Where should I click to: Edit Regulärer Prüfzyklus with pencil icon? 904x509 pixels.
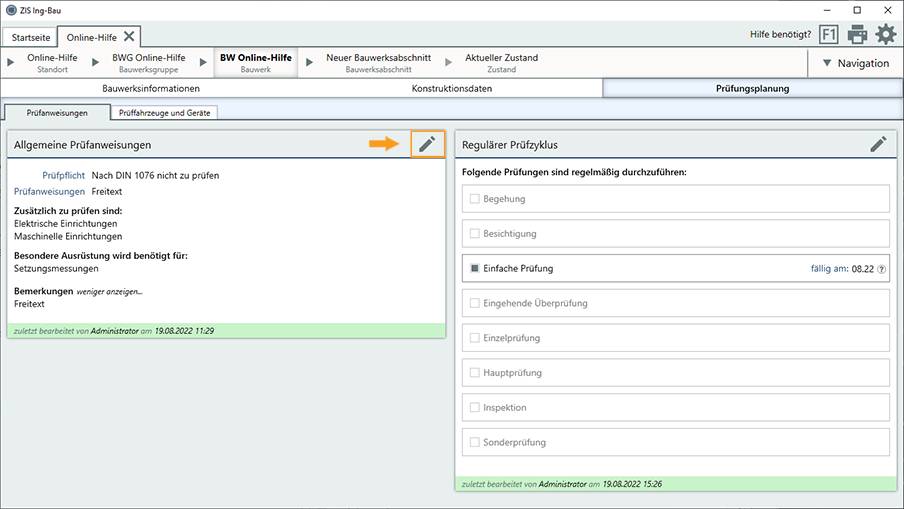pos(878,144)
